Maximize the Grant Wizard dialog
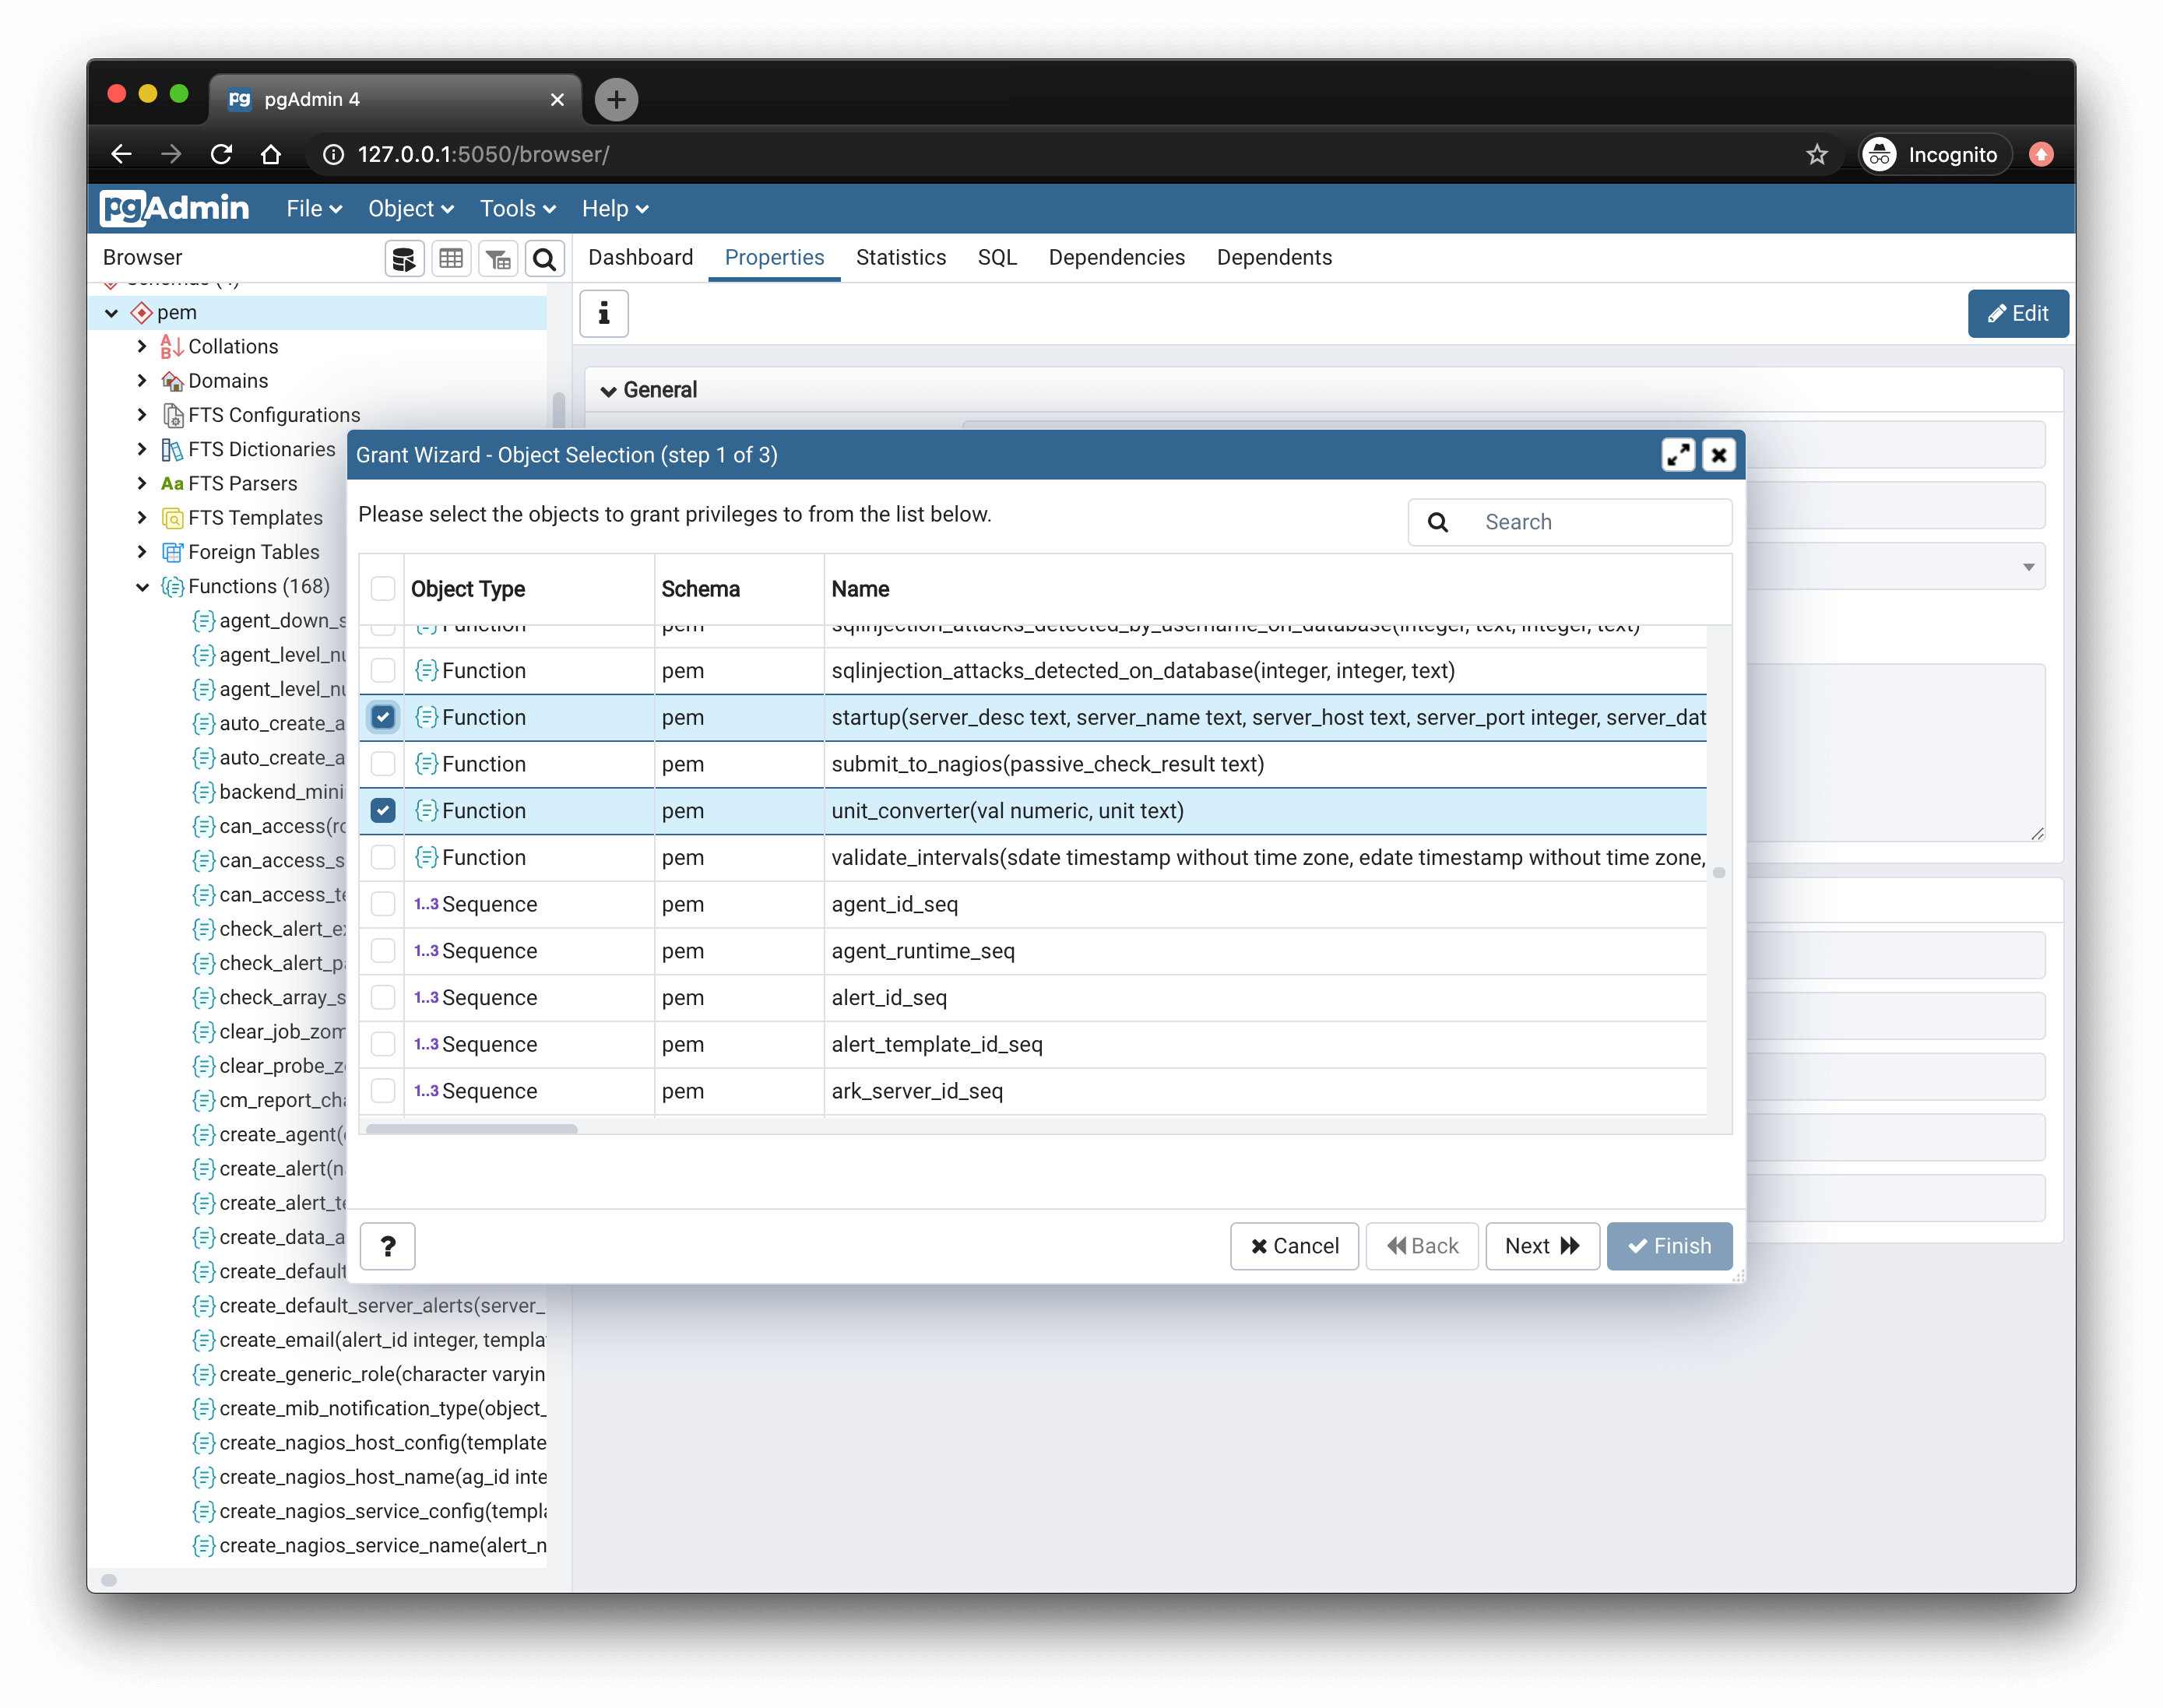The width and height of the screenshot is (2163, 1708). tap(1678, 455)
